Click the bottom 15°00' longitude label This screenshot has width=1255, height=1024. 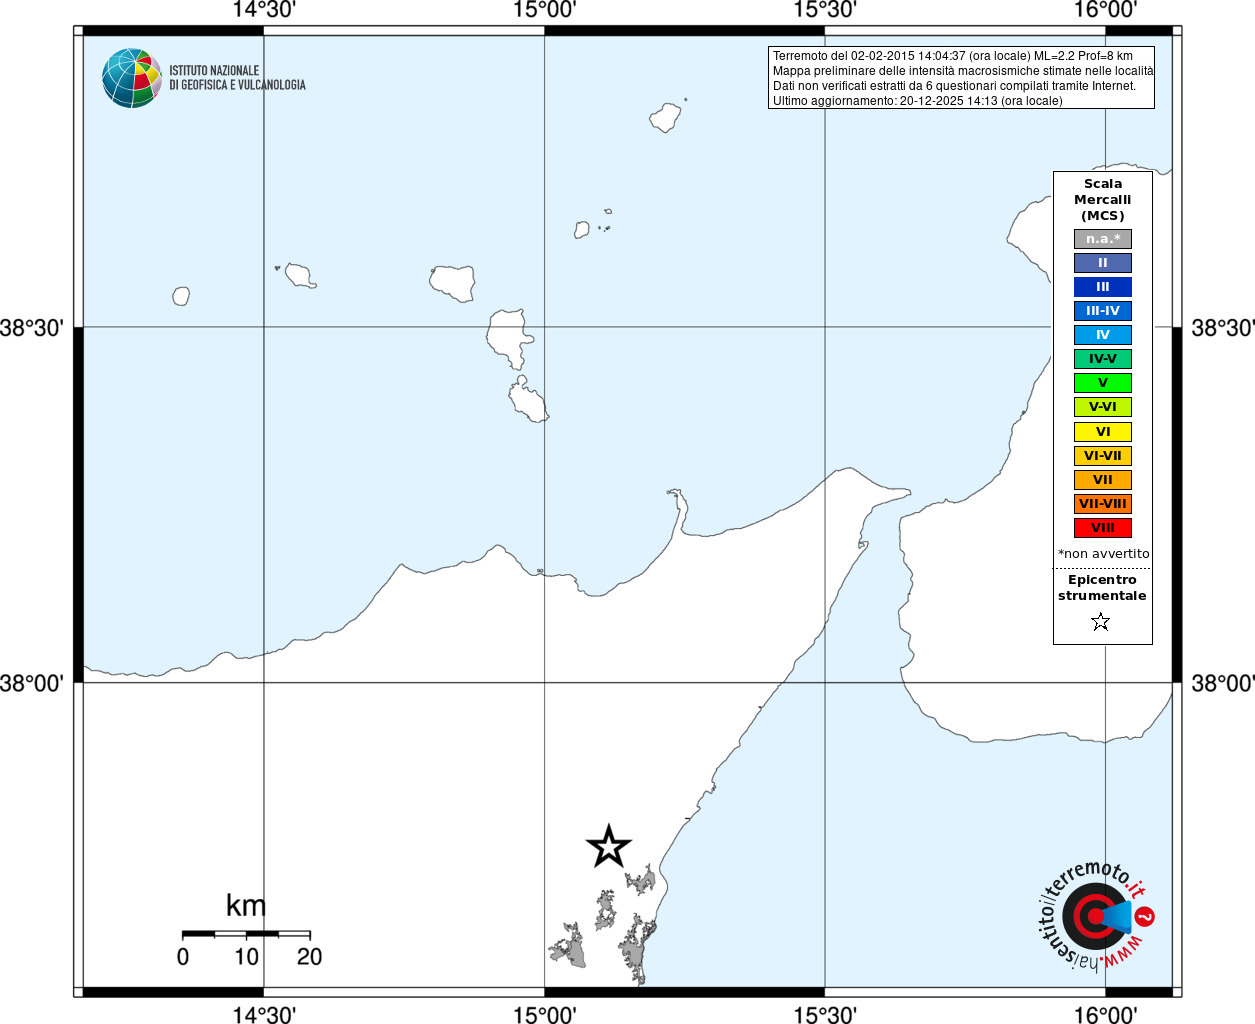[545, 1014]
